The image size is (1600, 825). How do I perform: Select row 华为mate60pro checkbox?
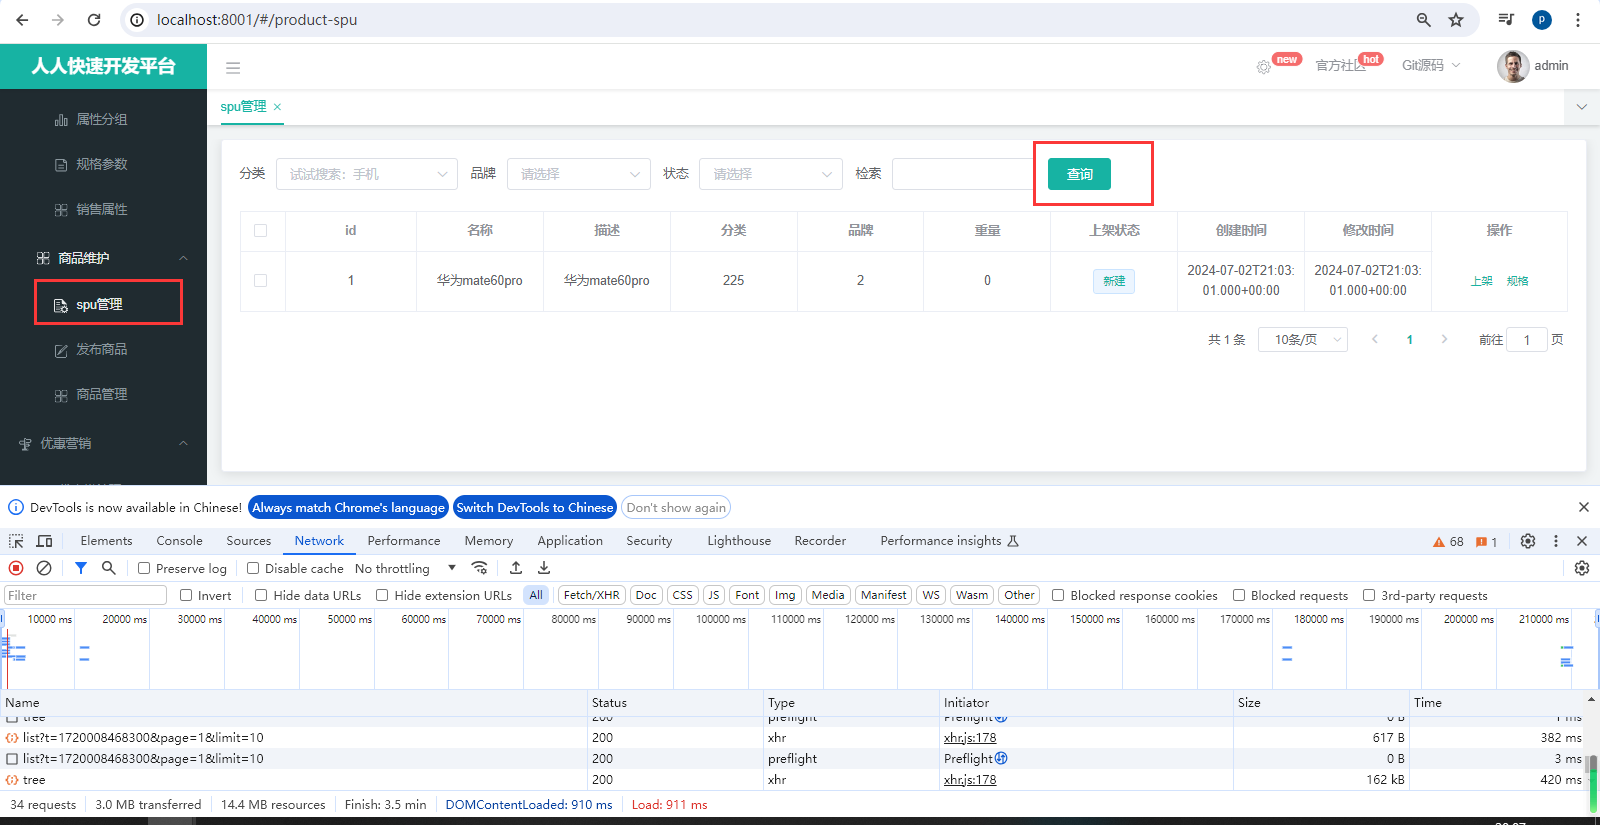(261, 281)
